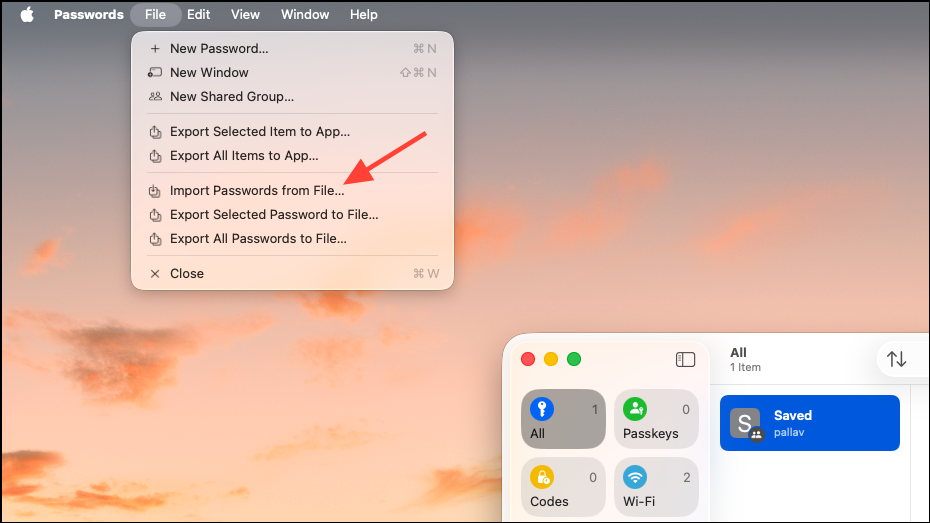Choose New Window menu entry

click(x=292, y=72)
